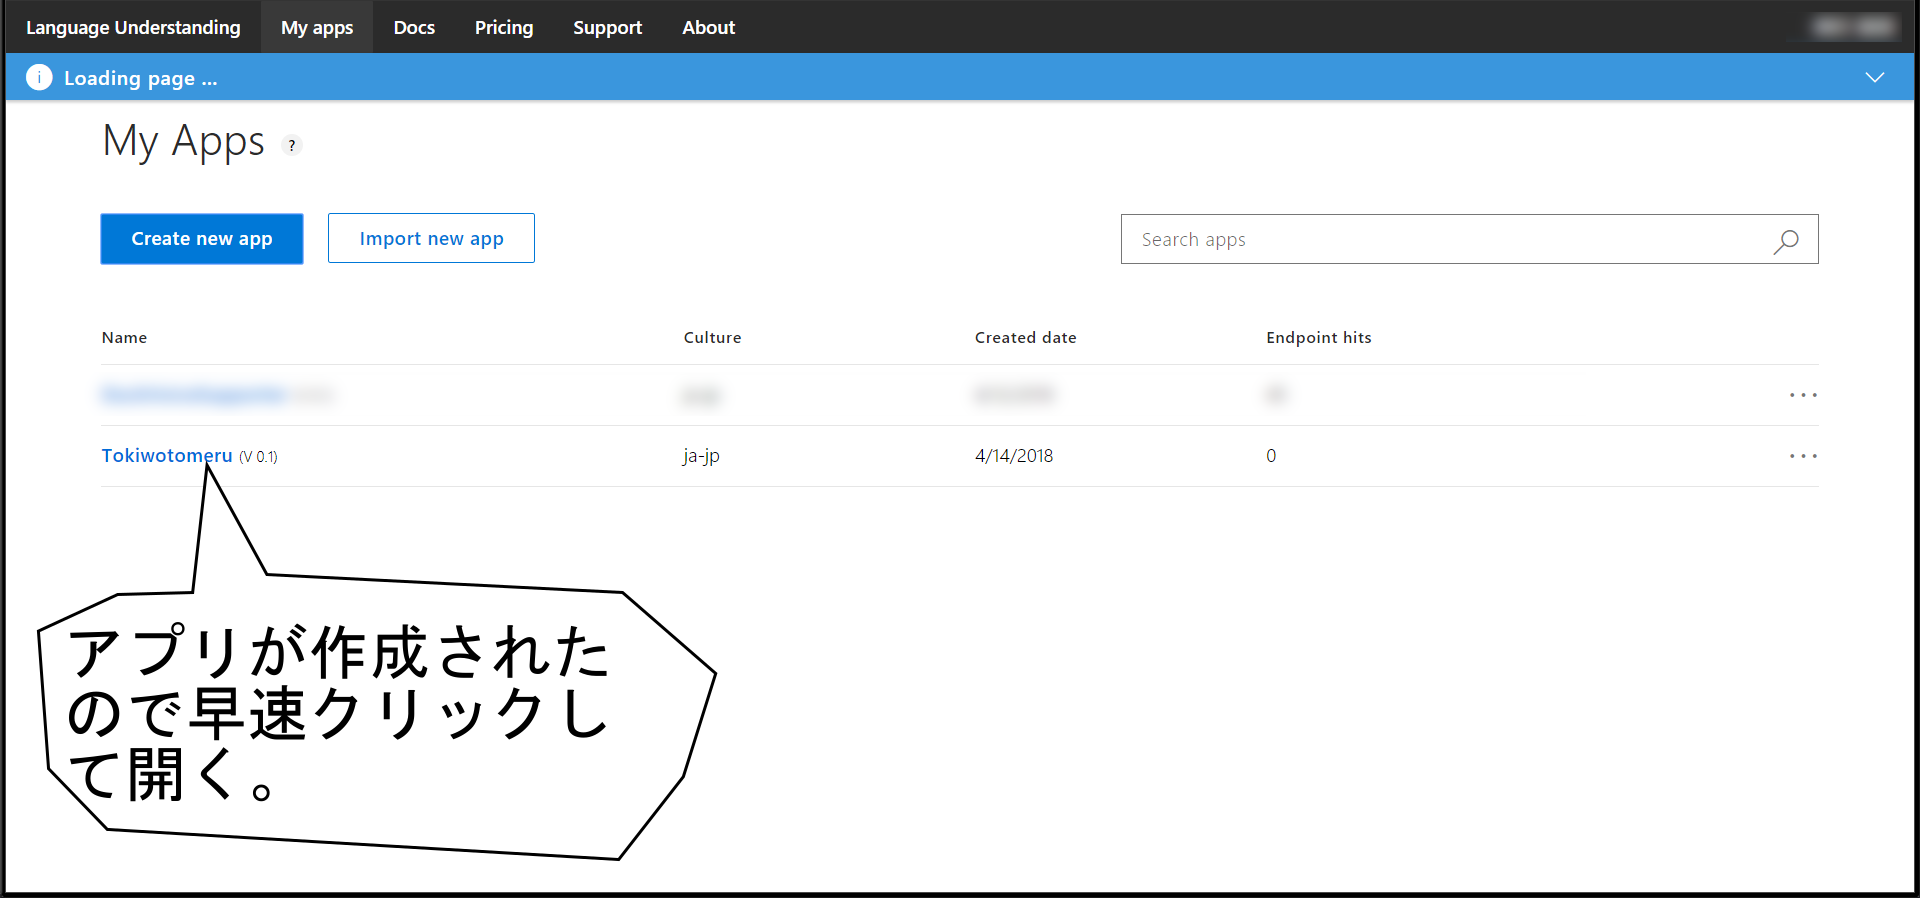The image size is (1920, 898).
Task: Click the 4/14/2018 created date cell
Action: [1014, 456]
